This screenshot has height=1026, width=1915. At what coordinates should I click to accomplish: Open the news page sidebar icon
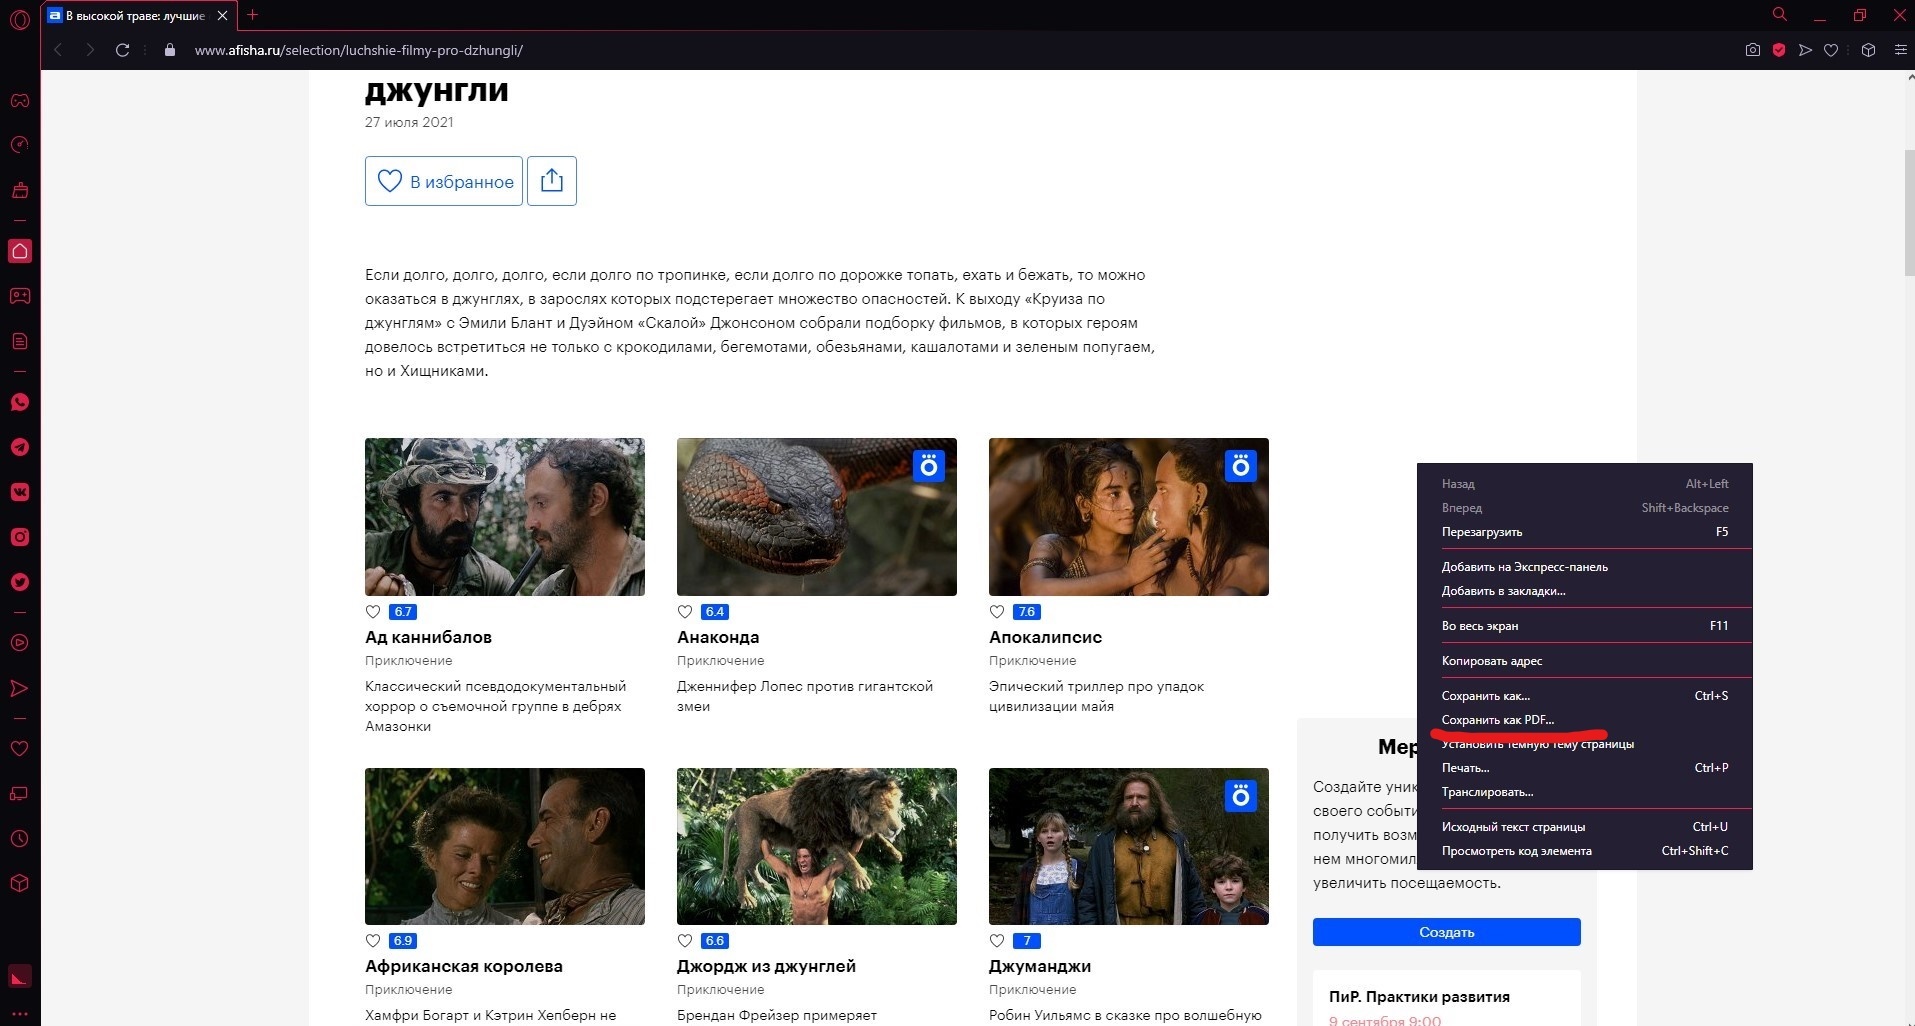pyautogui.click(x=20, y=341)
